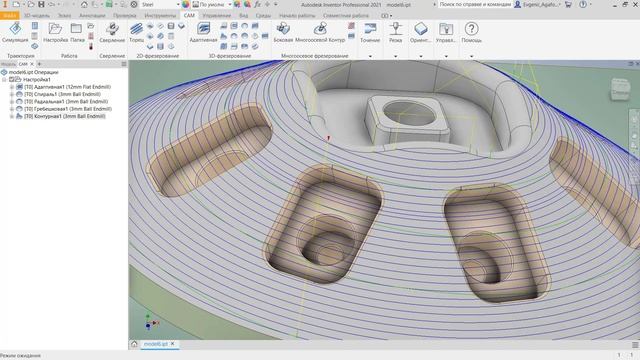Select Спираль1 (3mm Ball Endmill) operation
This screenshot has width=640, height=360.
tap(62, 94)
